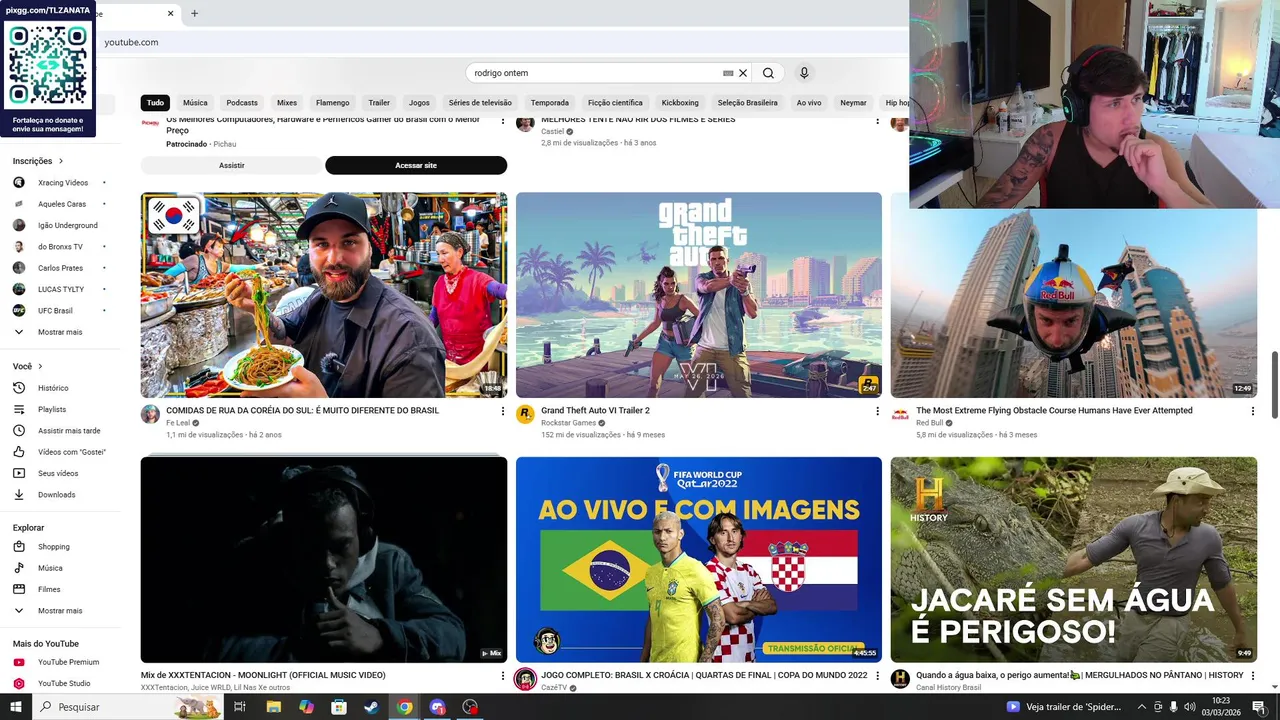Open Korean street food video thumbnail
This screenshot has height=720, width=1280.
[x=324, y=295]
